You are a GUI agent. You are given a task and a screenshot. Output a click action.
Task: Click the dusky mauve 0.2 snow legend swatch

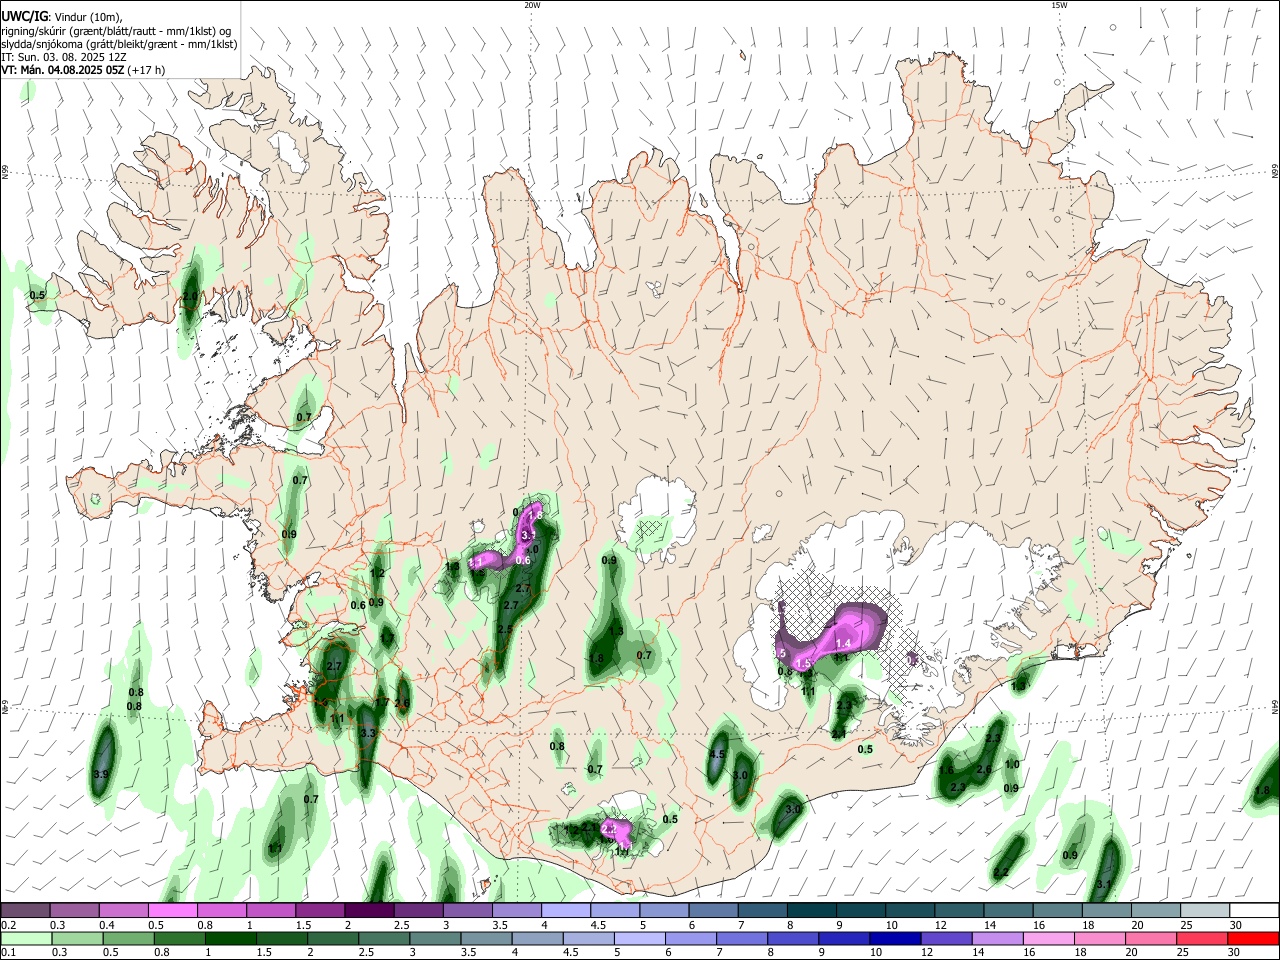25,911
